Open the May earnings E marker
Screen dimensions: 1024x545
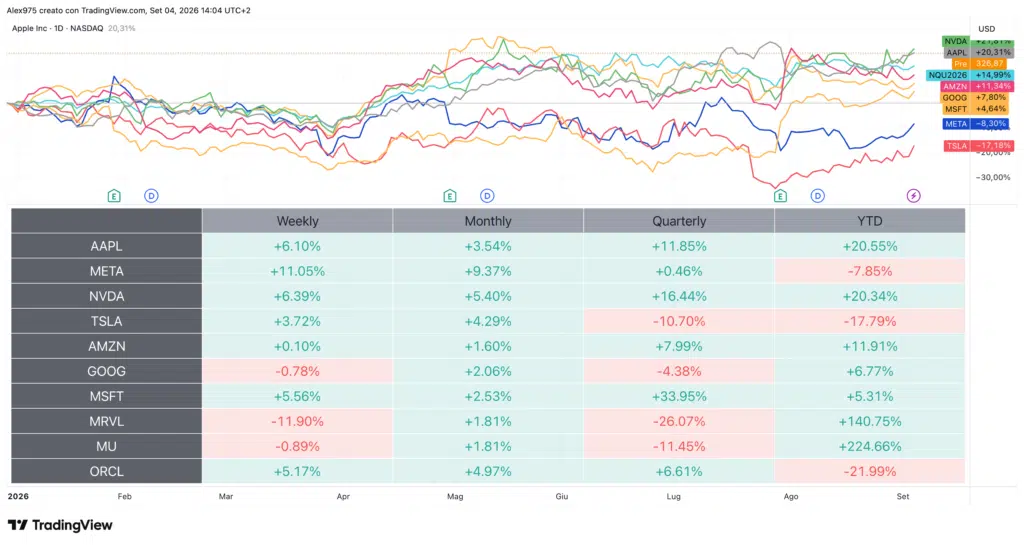click(x=449, y=196)
